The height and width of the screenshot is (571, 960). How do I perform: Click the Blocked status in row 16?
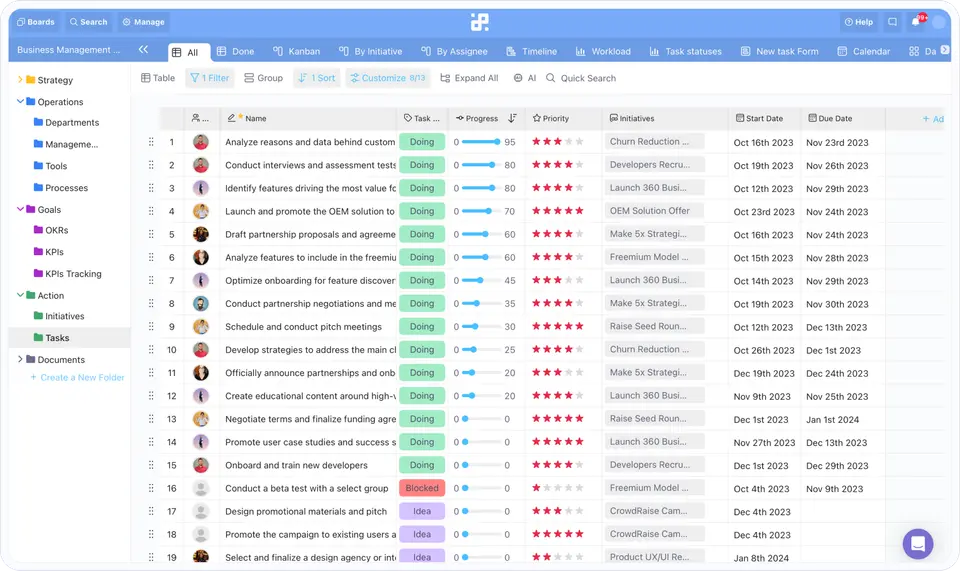point(422,488)
